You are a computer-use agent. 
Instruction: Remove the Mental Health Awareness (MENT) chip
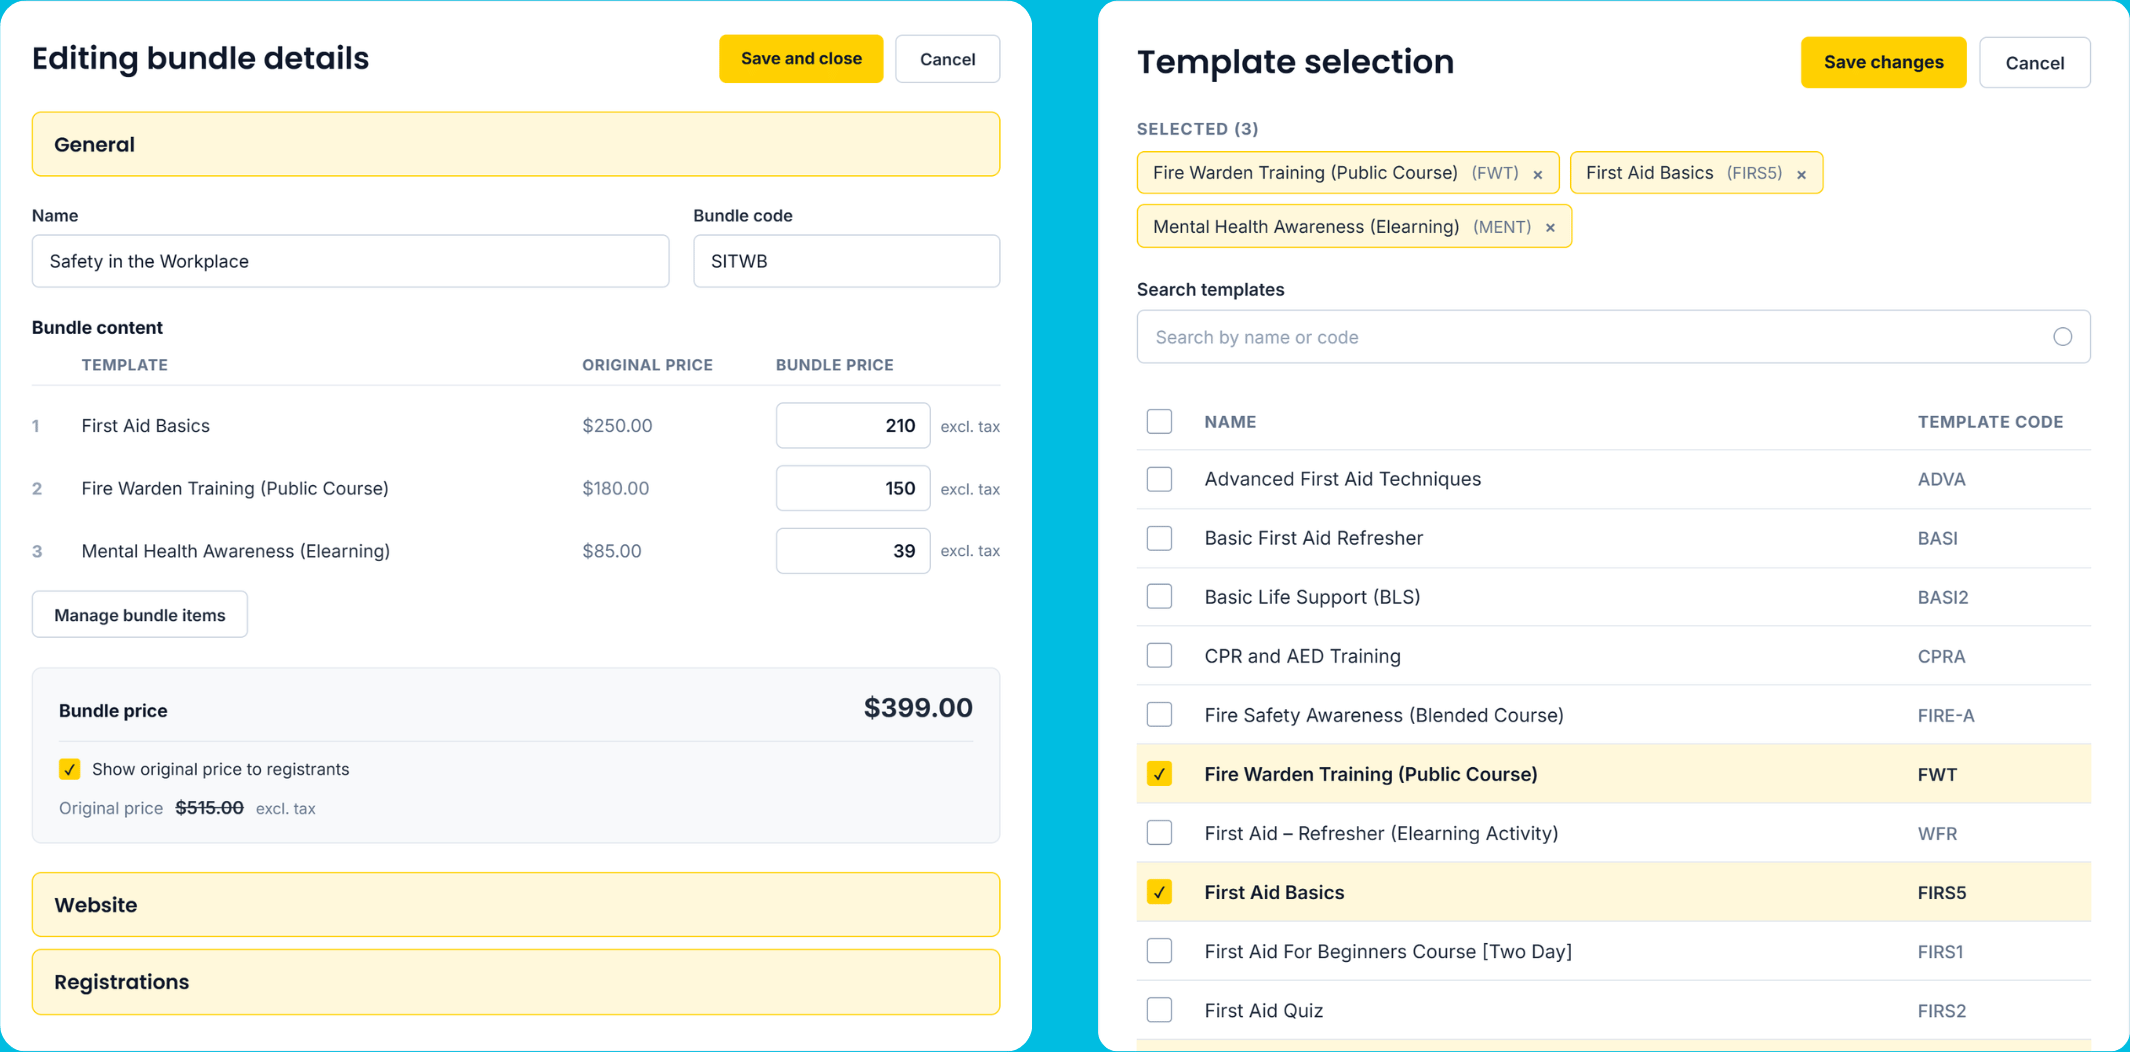pos(1550,228)
